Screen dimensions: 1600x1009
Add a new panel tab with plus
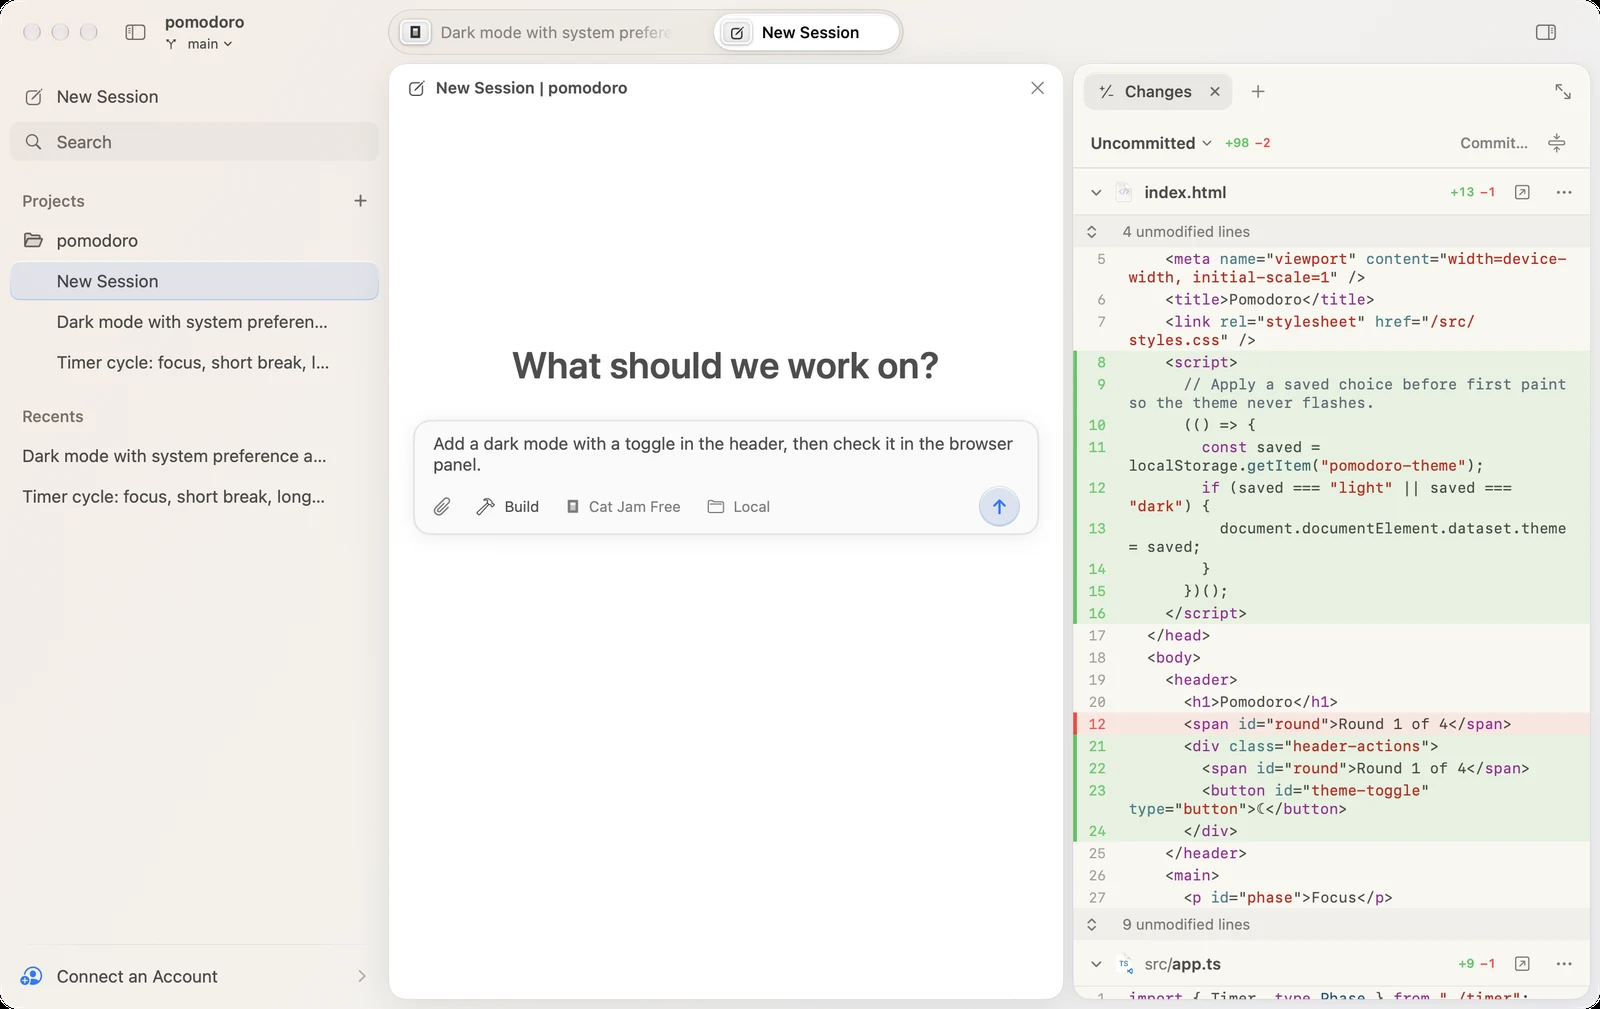tap(1258, 91)
